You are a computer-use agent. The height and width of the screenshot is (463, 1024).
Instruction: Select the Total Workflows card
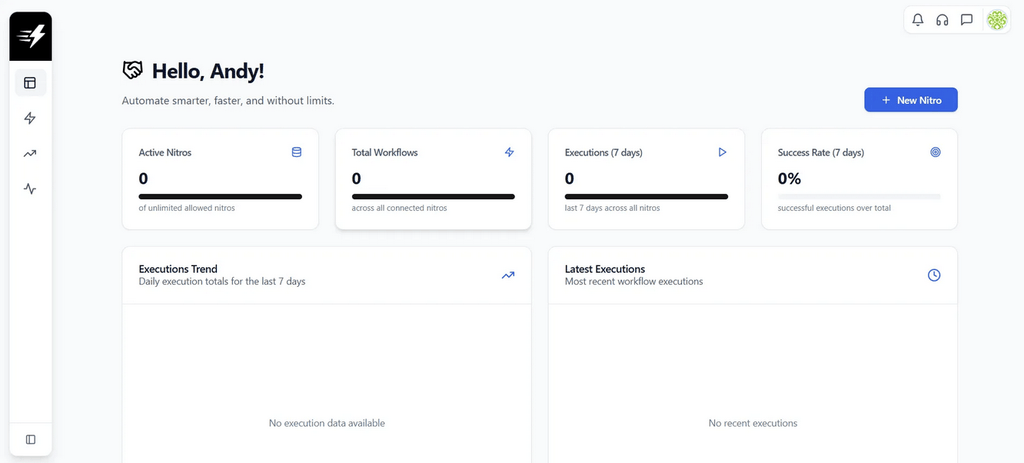[432, 179]
